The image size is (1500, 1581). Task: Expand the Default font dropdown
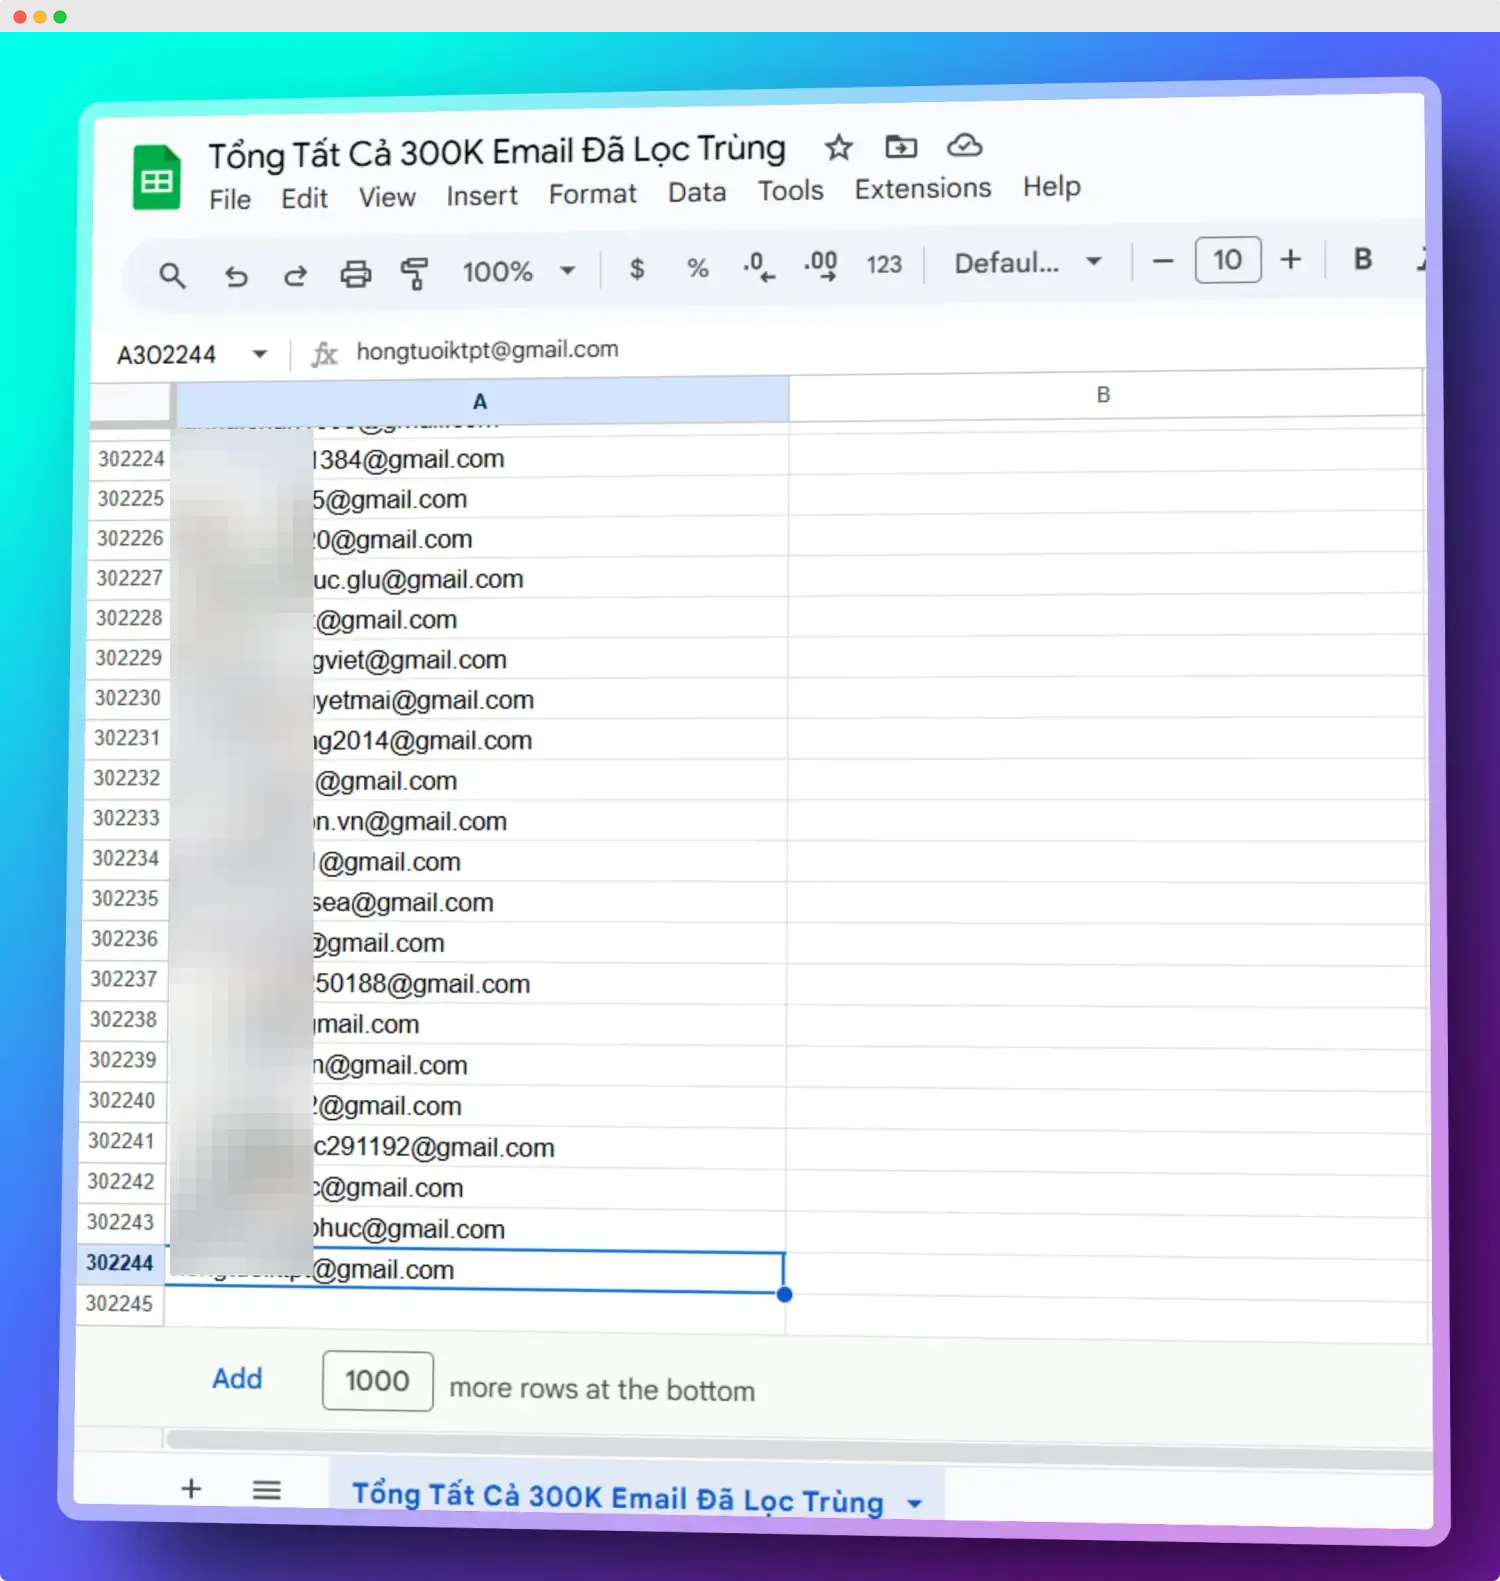pos(1027,263)
